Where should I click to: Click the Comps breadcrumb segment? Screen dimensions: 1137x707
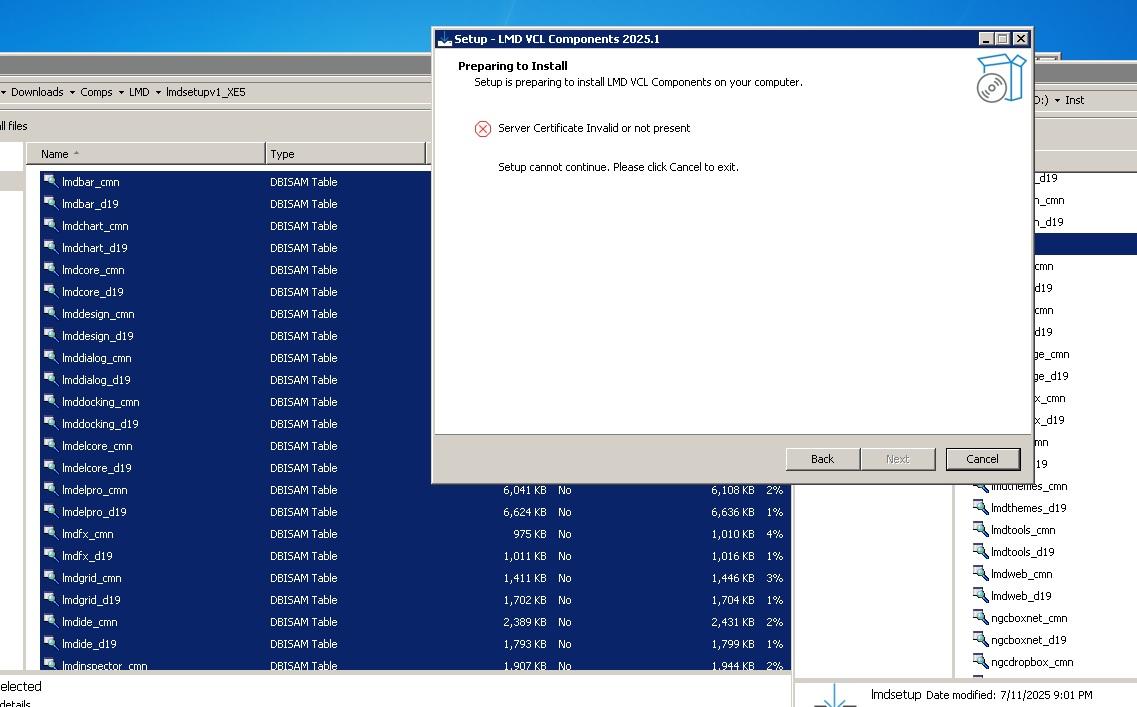click(x=96, y=92)
